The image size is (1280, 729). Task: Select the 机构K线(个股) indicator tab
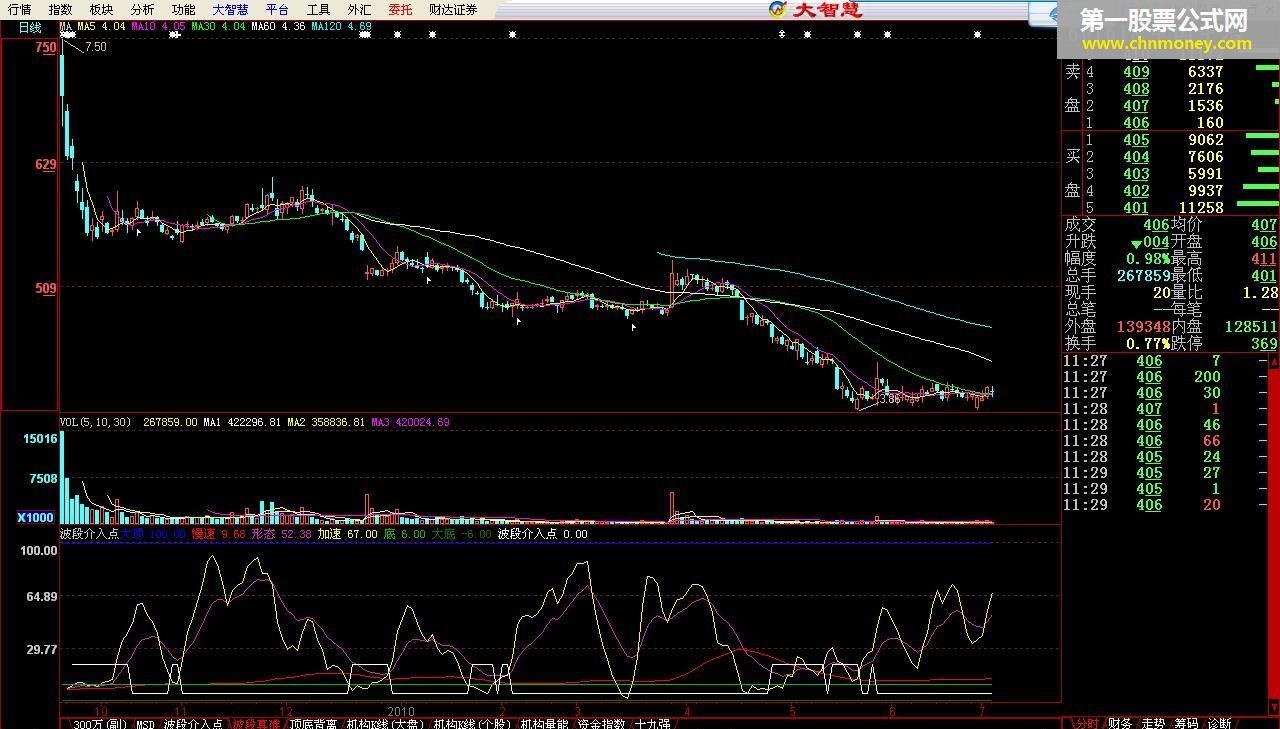472,723
